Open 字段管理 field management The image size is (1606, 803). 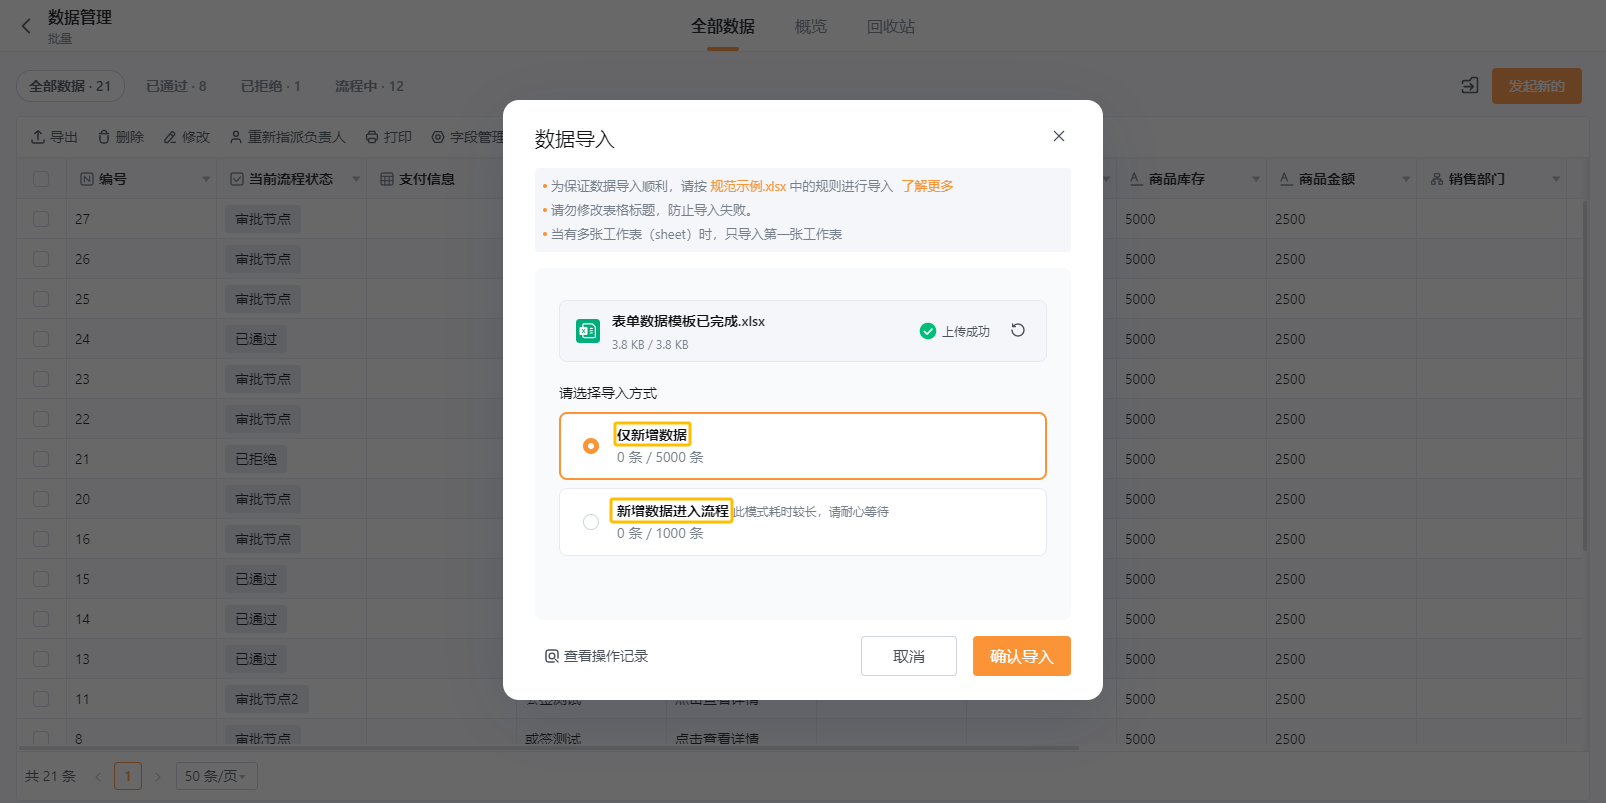click(468, 137)
